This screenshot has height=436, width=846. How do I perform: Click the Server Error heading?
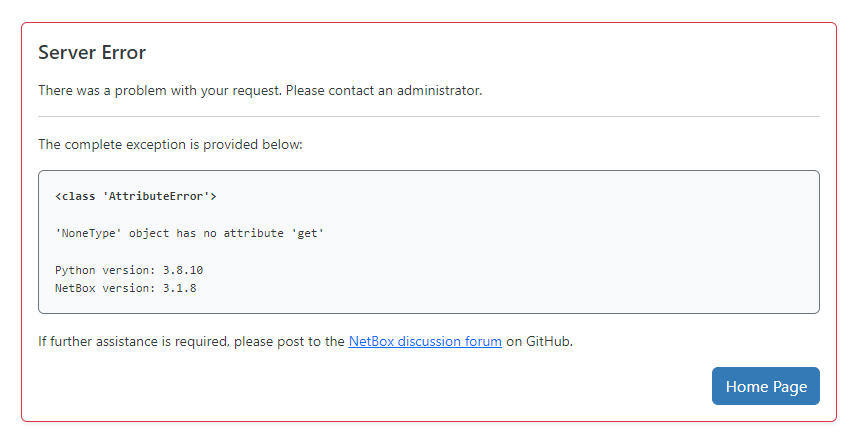(x=92, y=52)
